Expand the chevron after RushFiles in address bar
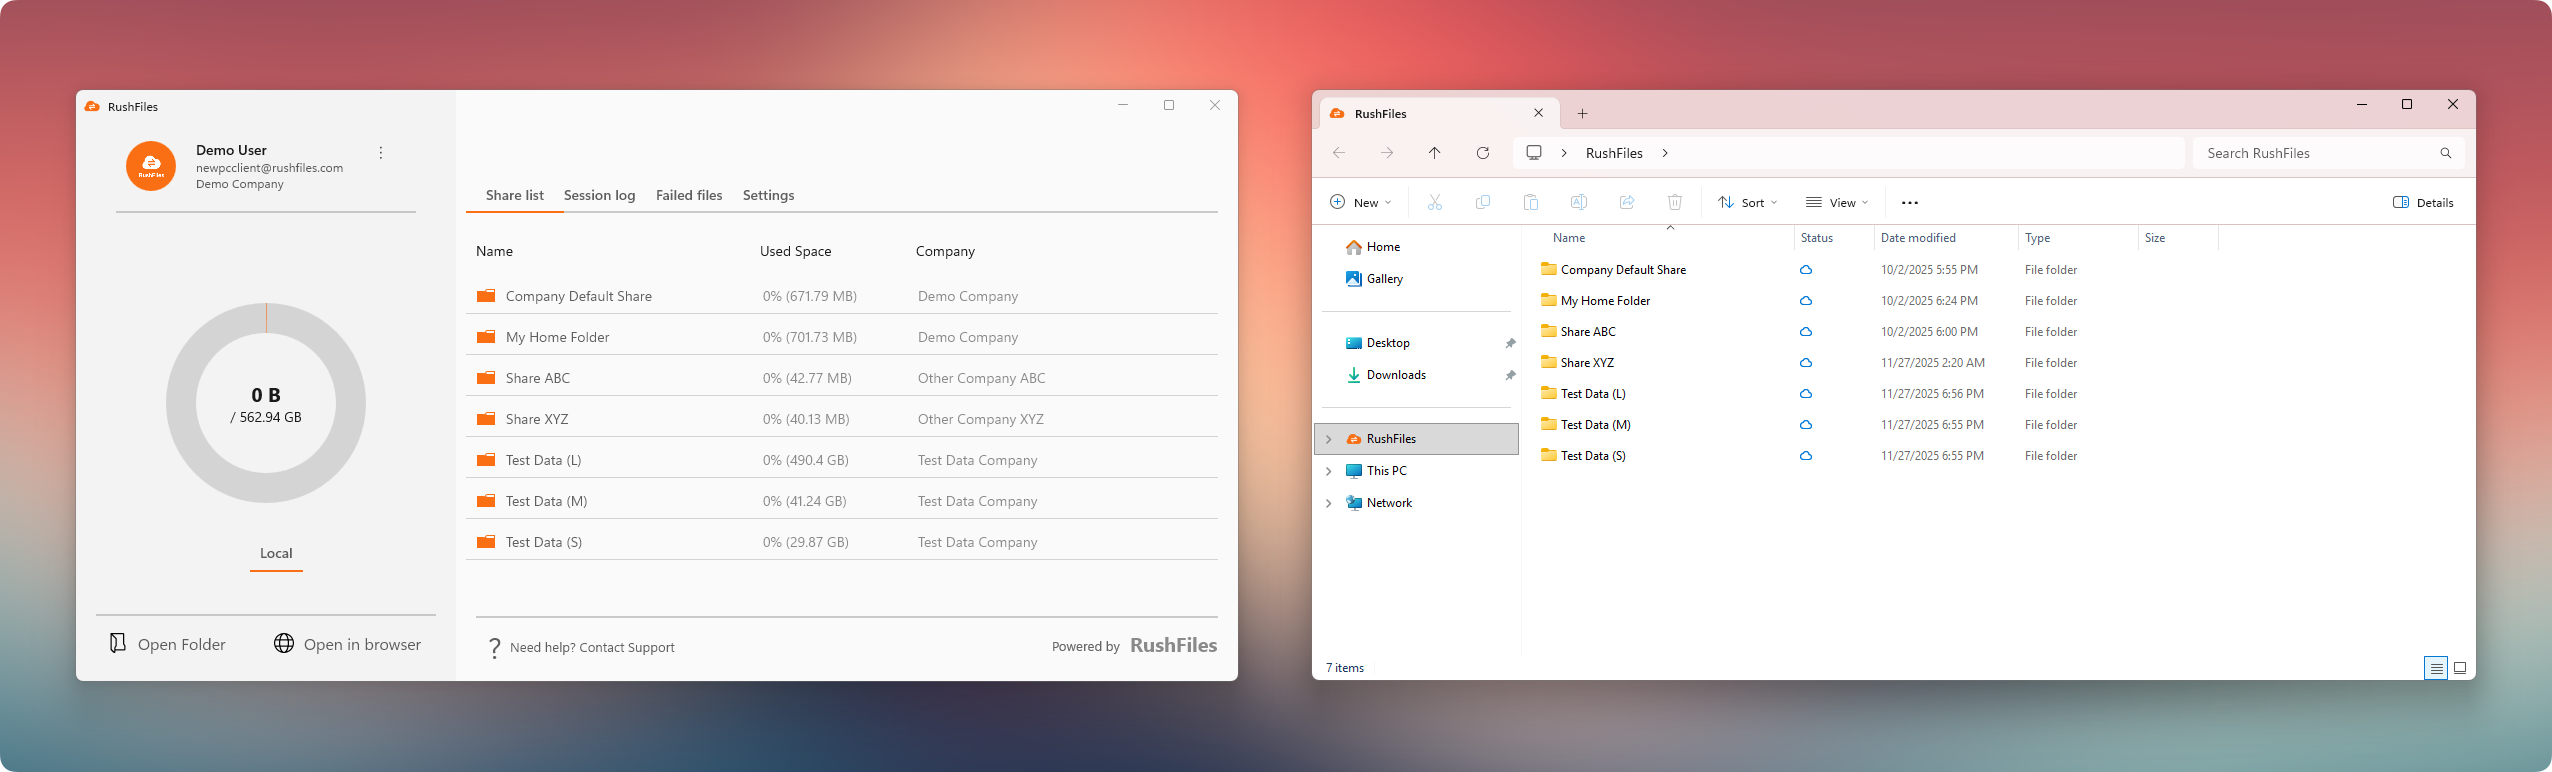2552x772 pixels. 1665,153
